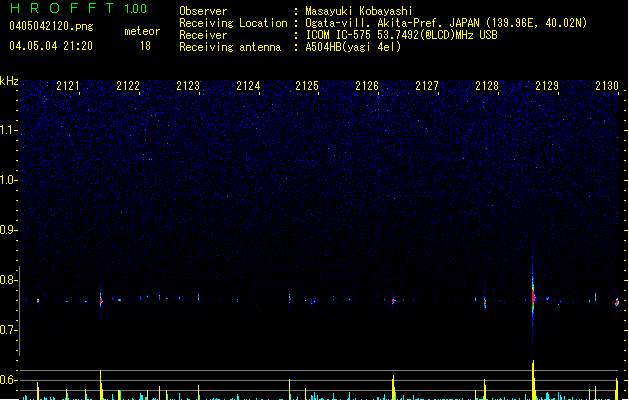
Task: Click the 2122 time marker
Action: coord(128,86)
